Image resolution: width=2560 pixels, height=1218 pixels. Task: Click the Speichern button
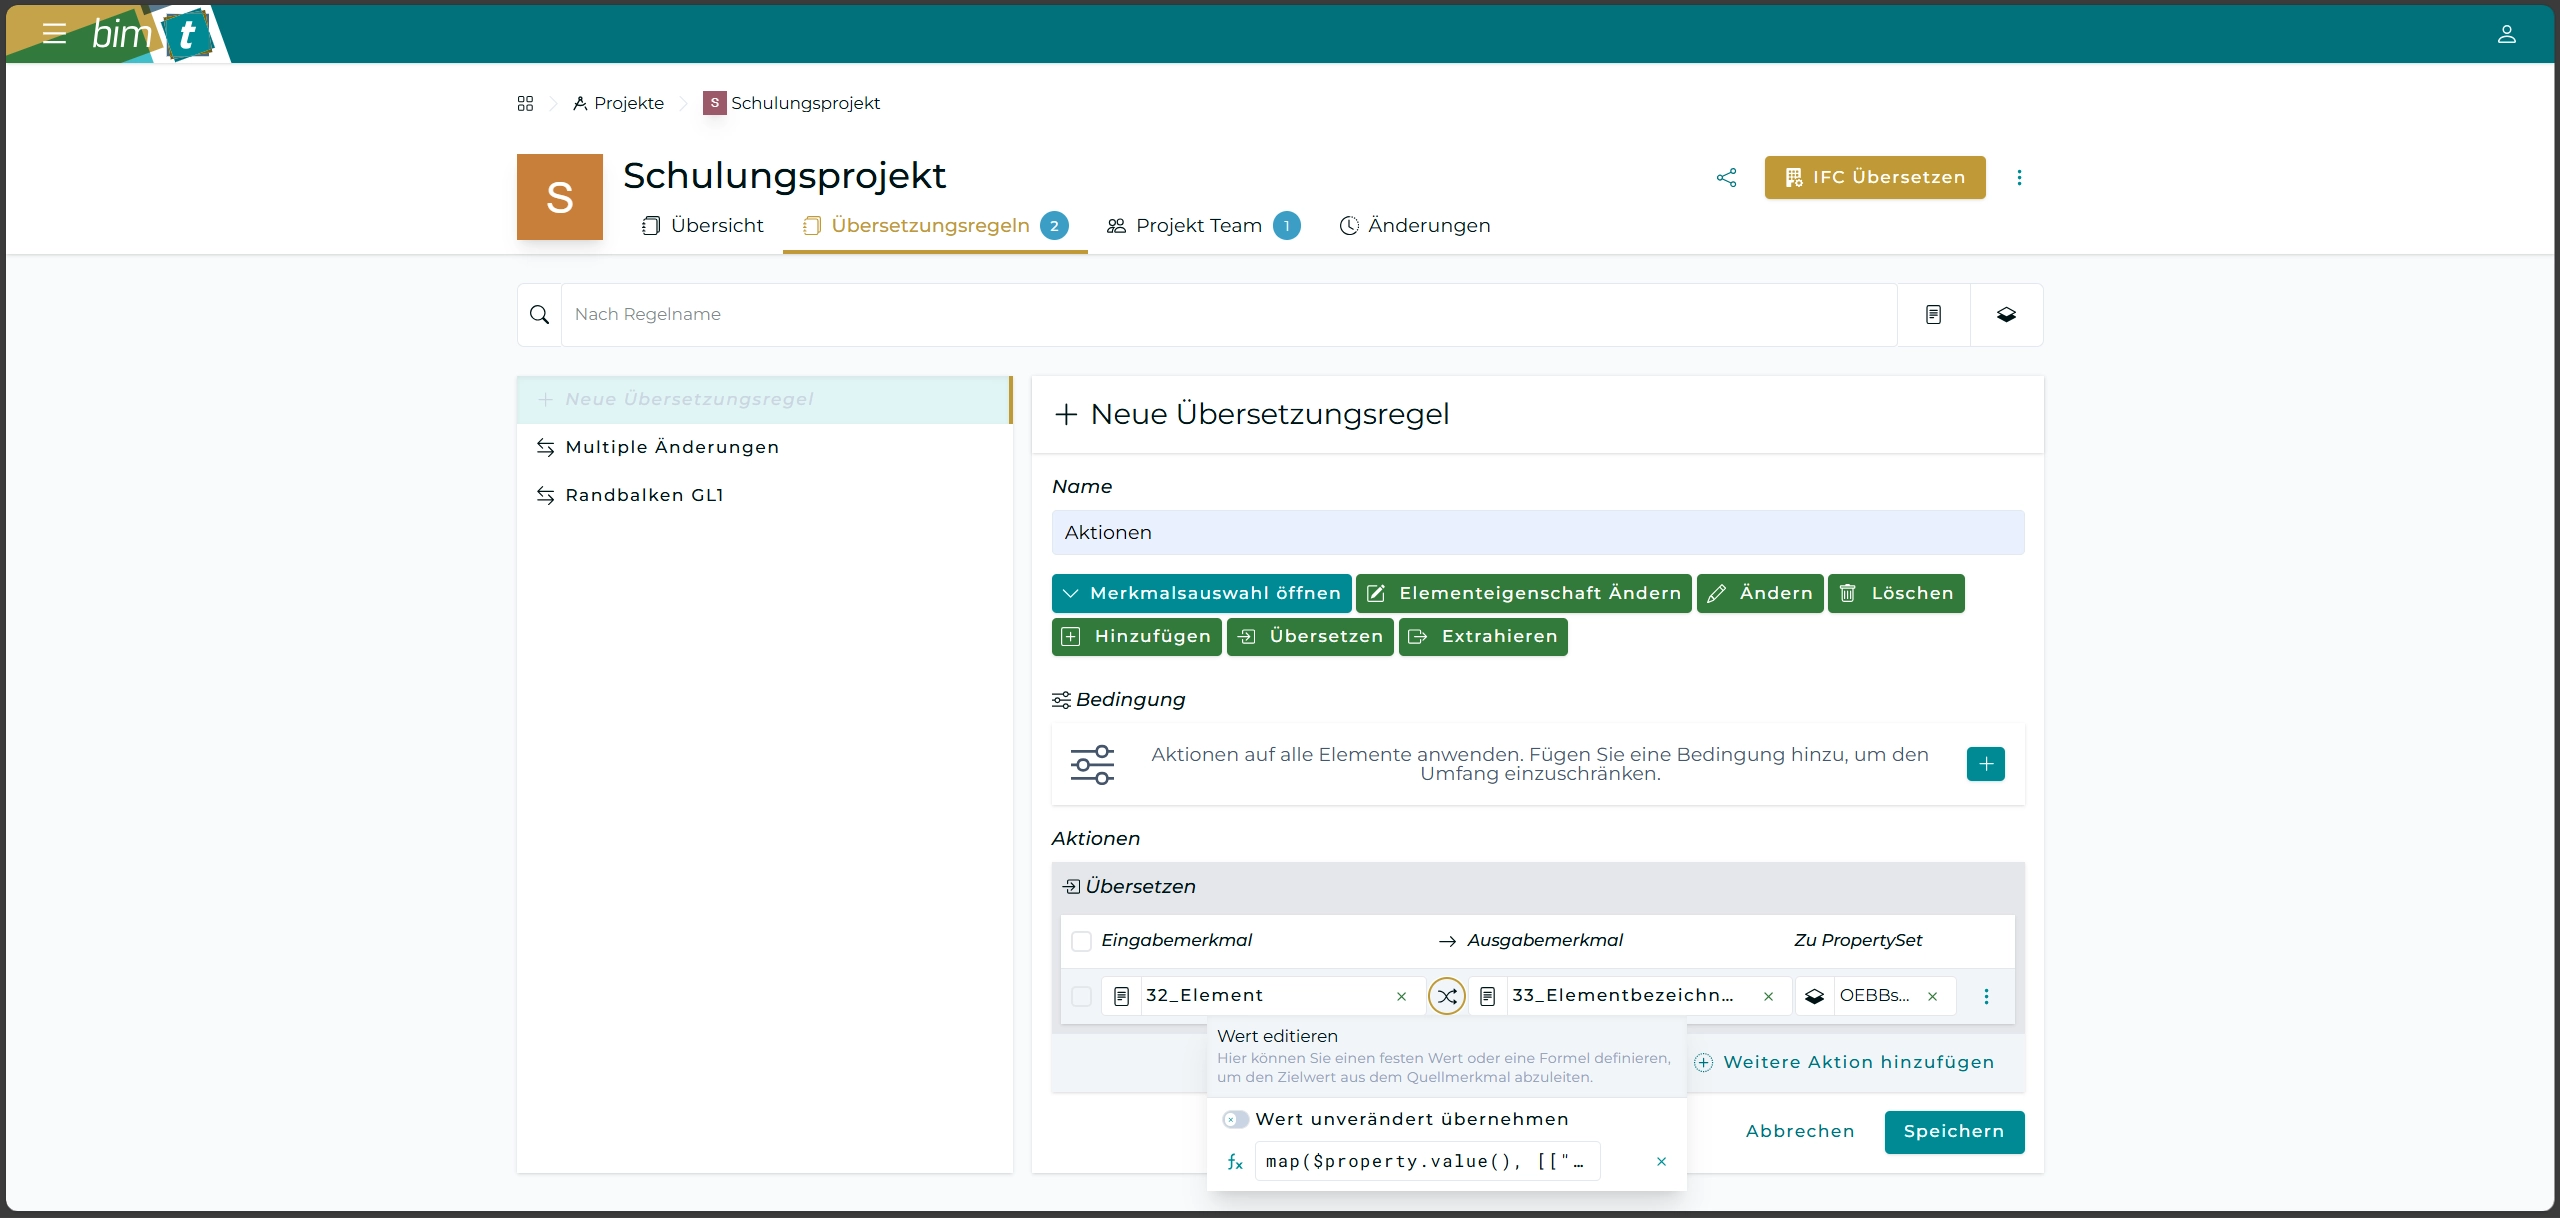click(x=1953, y=1132)
